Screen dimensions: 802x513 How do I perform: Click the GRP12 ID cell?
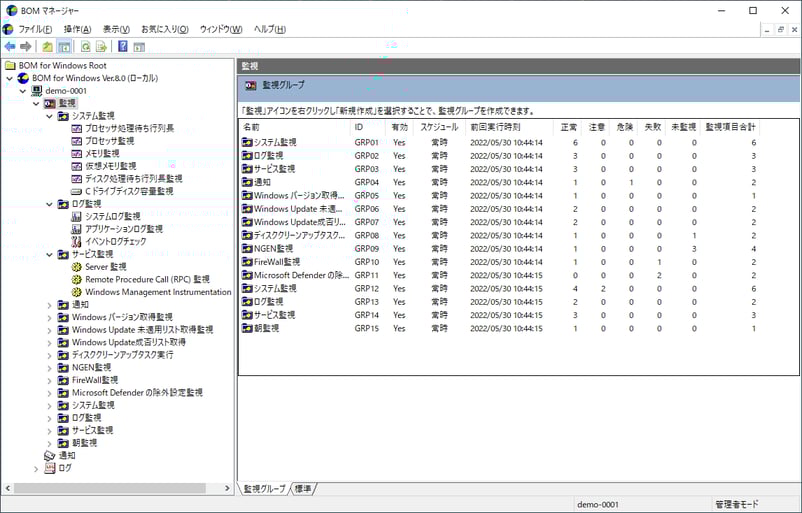pyautogui.click(x=367, y=288)
